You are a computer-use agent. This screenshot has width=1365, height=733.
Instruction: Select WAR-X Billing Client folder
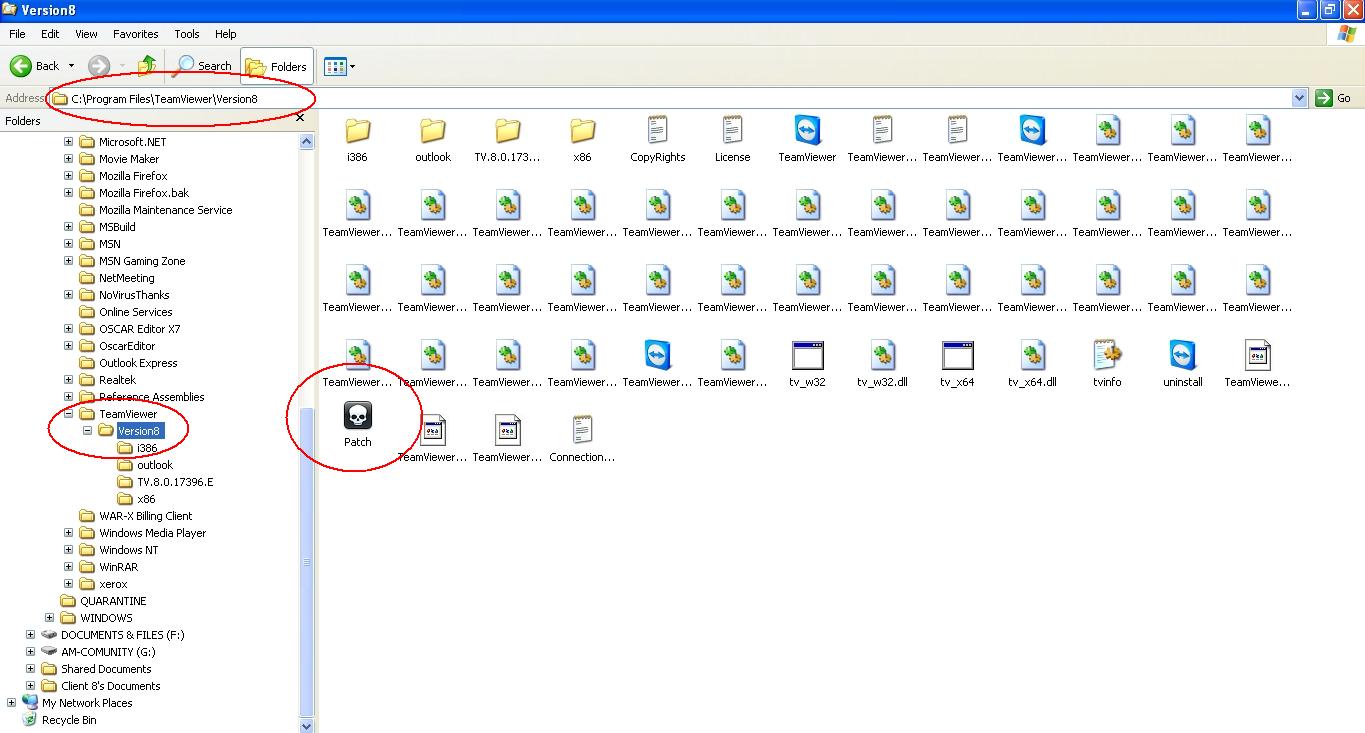[x=145, y=516]
